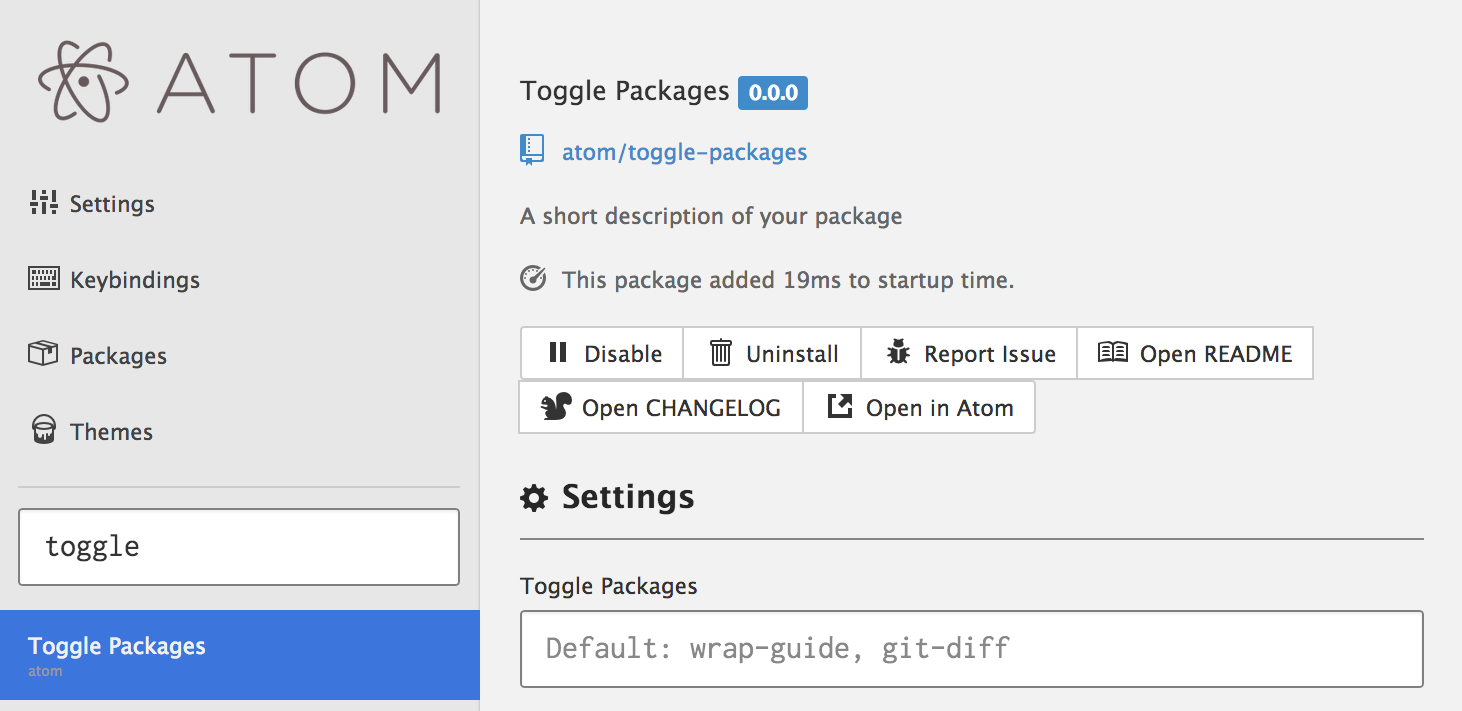Open the Settings panel in sidebar
The image size is (1462, 711).
click(92, 204)
